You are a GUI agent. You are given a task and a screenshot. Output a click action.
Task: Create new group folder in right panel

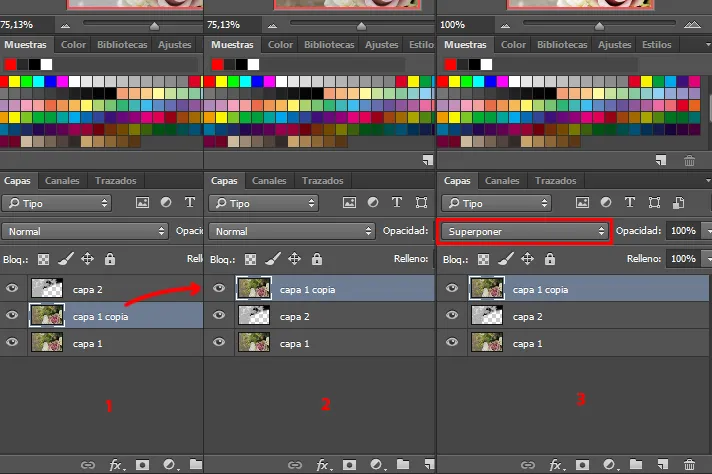(x=636, y=464)
